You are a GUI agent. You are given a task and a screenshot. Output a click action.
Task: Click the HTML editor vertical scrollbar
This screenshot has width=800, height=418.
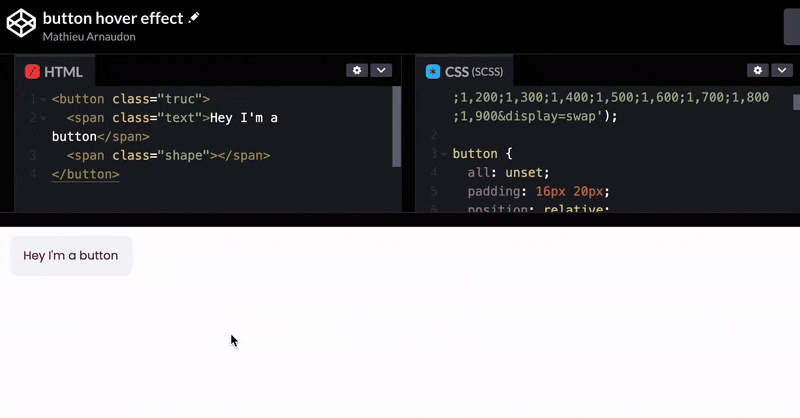397,125
